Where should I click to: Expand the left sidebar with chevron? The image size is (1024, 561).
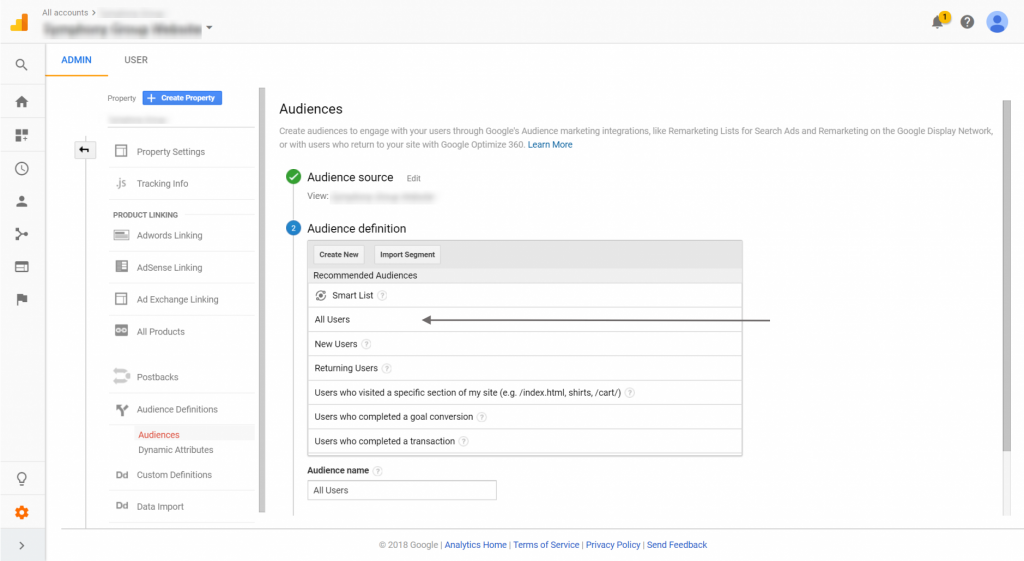(21, 545)
